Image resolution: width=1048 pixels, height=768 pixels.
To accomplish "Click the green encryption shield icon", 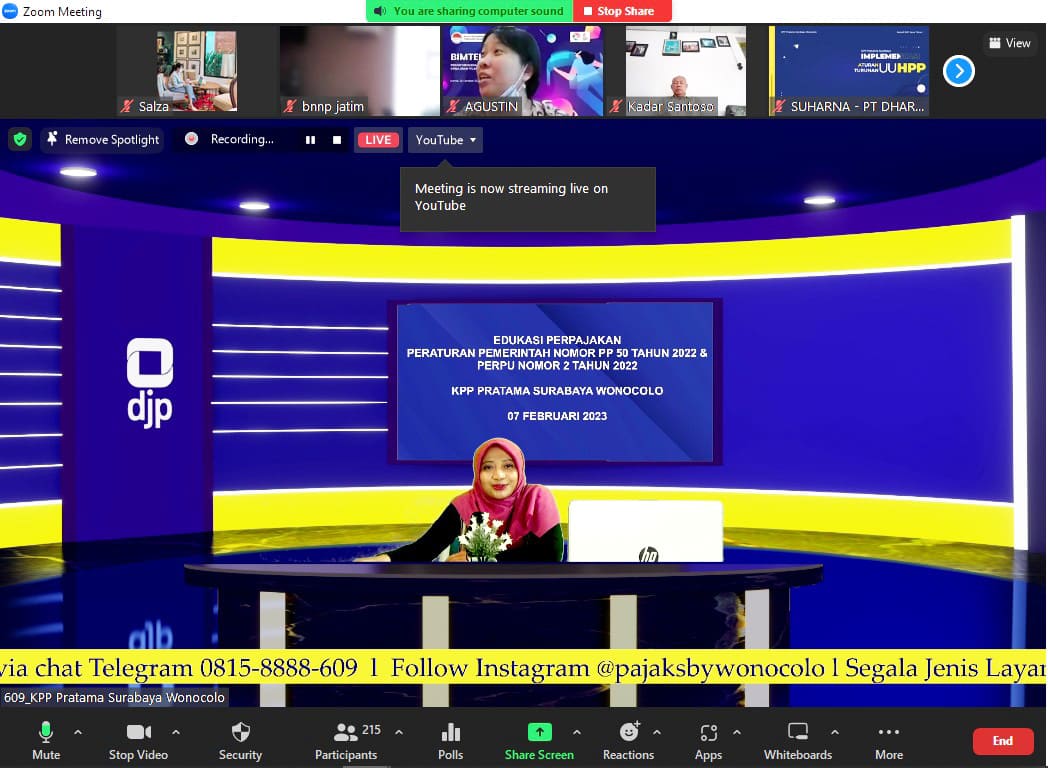I will click(20, 140).
